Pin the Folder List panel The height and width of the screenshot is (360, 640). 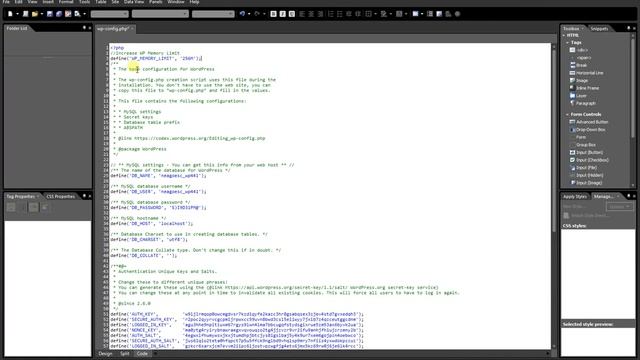coord(84,28)
